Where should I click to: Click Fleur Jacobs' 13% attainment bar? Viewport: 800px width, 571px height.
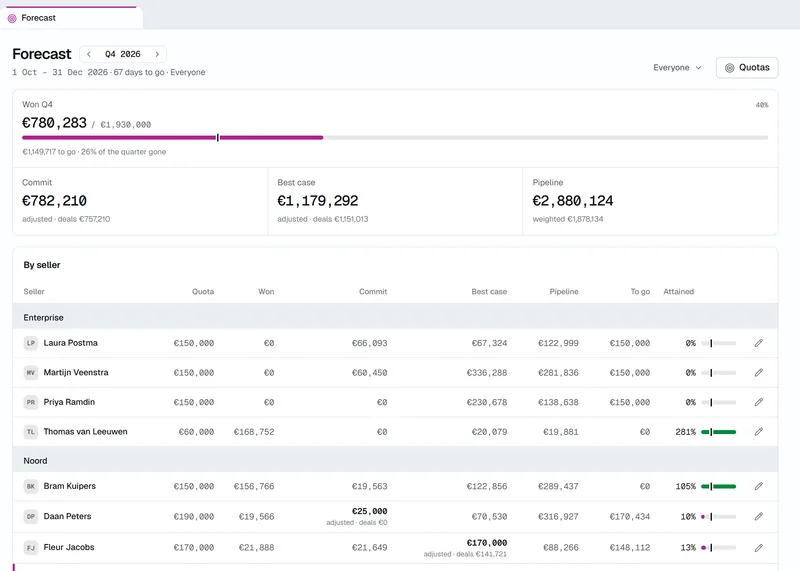[718, 548]
